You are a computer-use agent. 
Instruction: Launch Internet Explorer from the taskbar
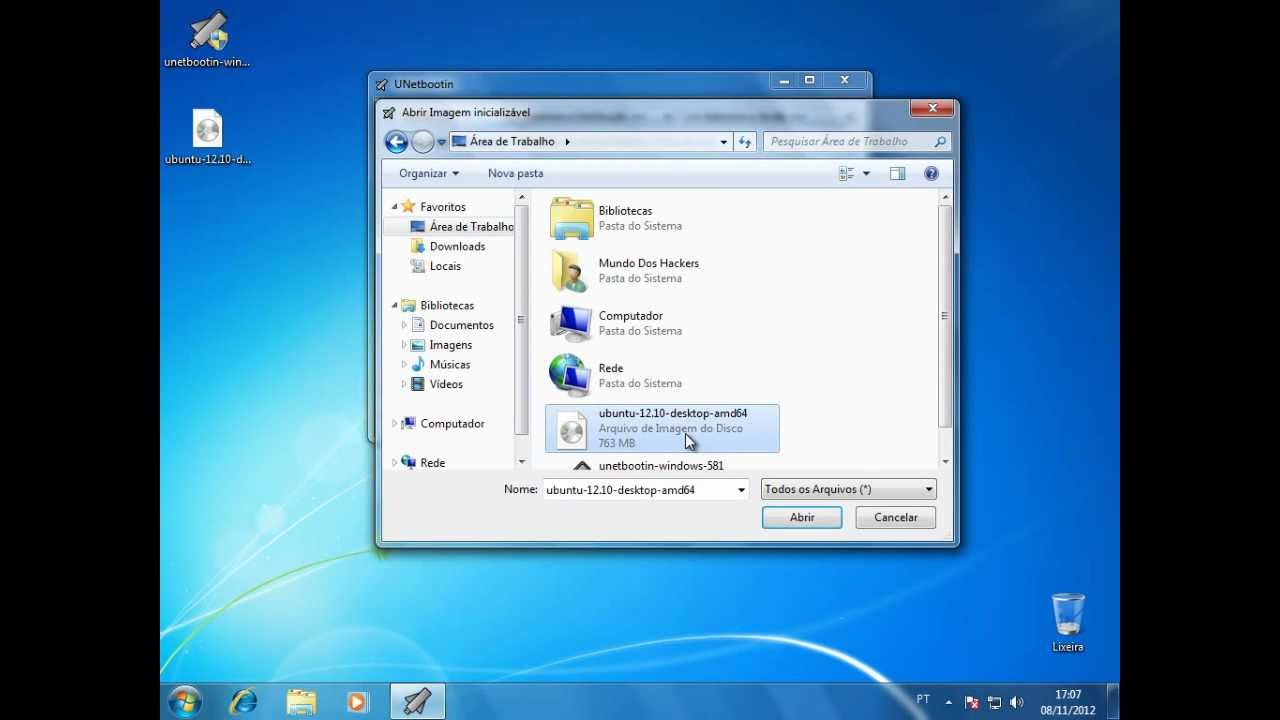pyautogui.click(x=243, y=702)
